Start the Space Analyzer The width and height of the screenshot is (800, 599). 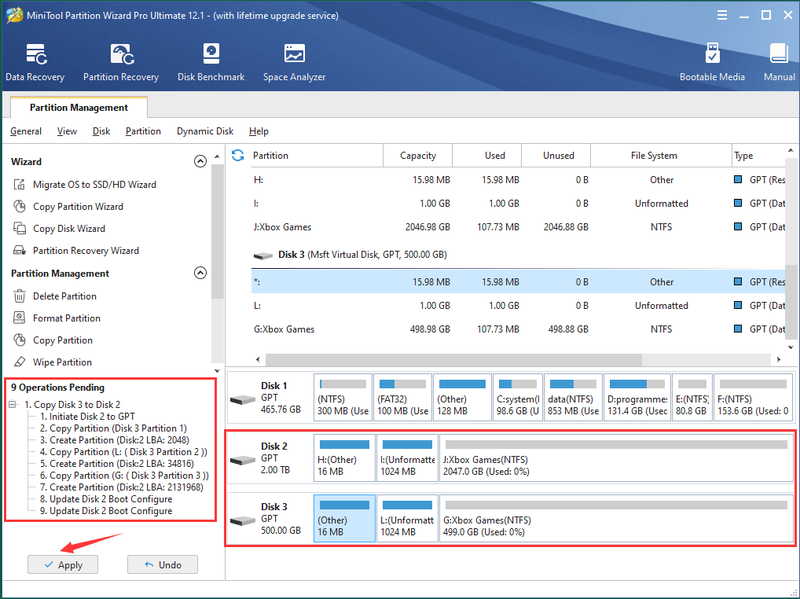tap(294, 63)
